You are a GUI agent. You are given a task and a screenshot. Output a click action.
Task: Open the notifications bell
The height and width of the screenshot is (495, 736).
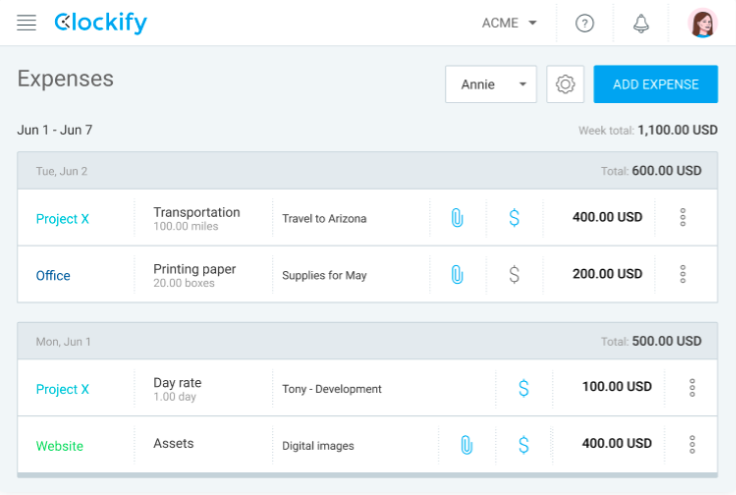[x=641, y=23]
